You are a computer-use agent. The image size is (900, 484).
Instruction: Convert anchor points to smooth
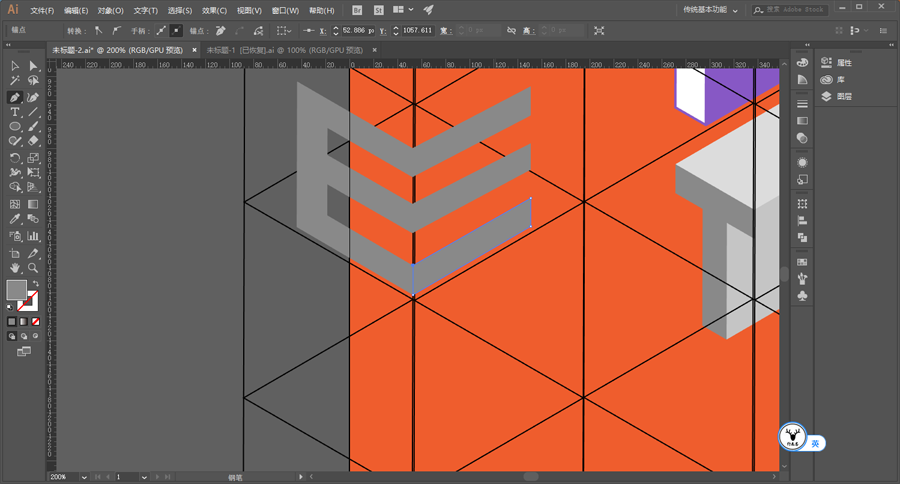pos(117,30)
